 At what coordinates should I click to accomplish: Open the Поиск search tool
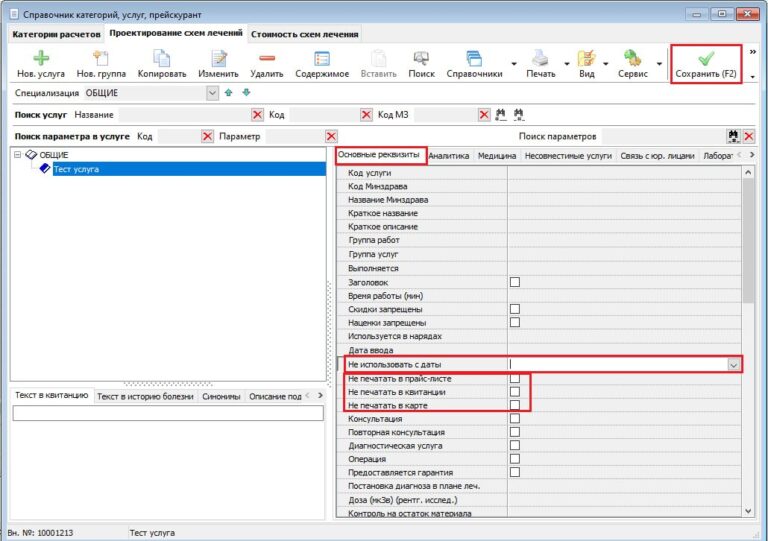tap(421, 64)
